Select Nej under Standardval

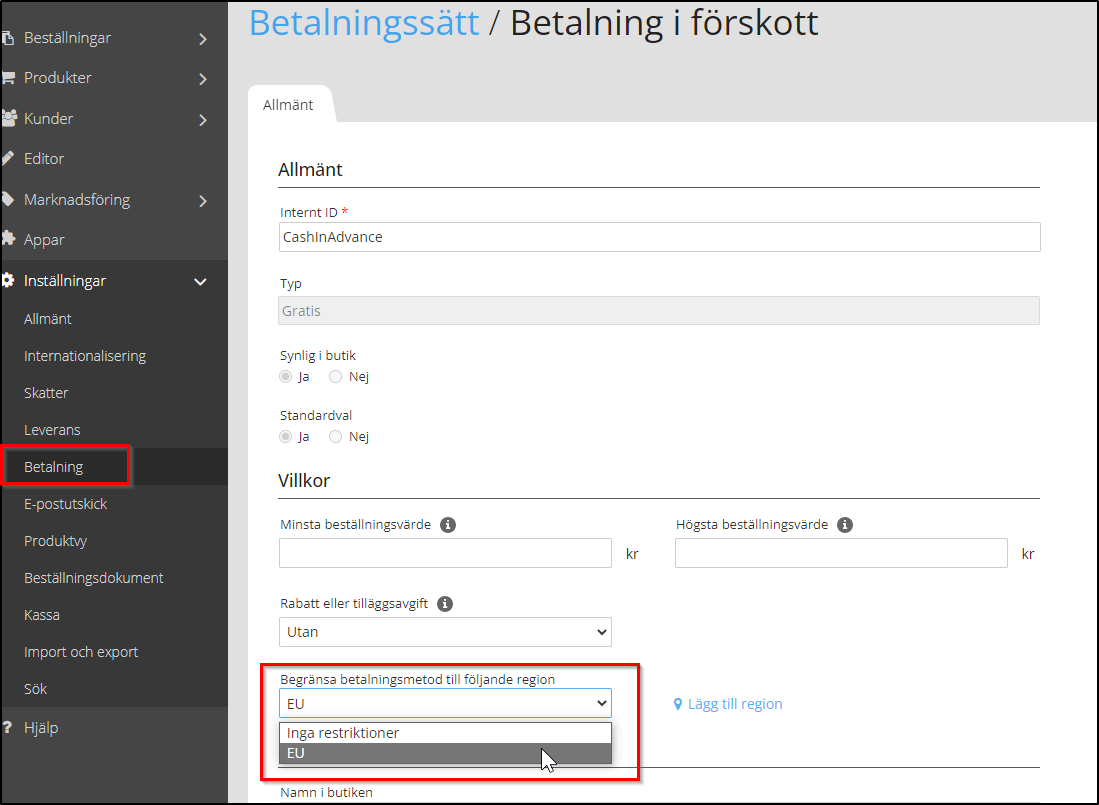pyautogui.click(x=336, y=437)
